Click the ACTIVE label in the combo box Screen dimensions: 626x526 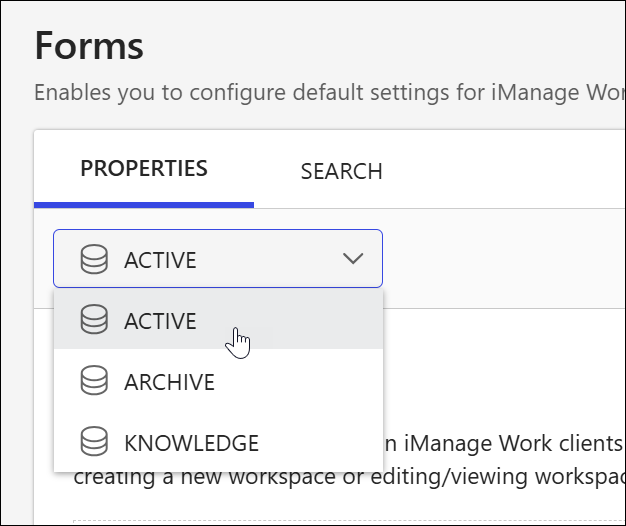(x=160, y=260)
